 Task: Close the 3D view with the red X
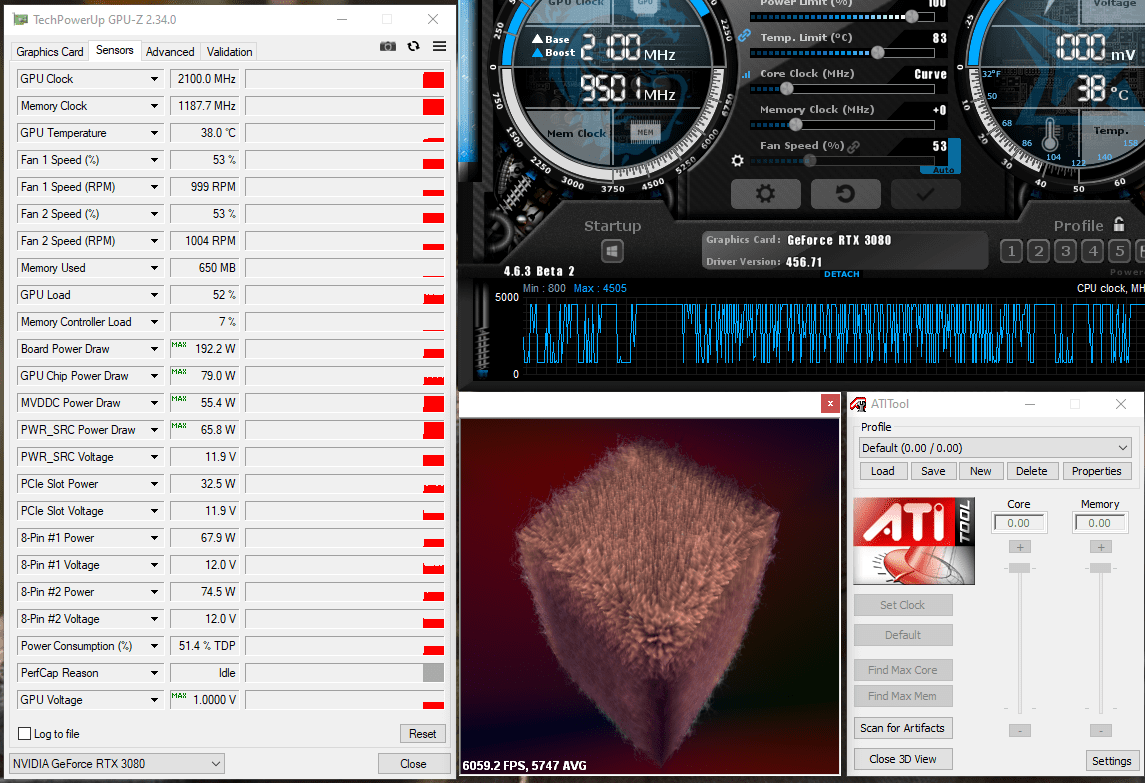(830, 403)
